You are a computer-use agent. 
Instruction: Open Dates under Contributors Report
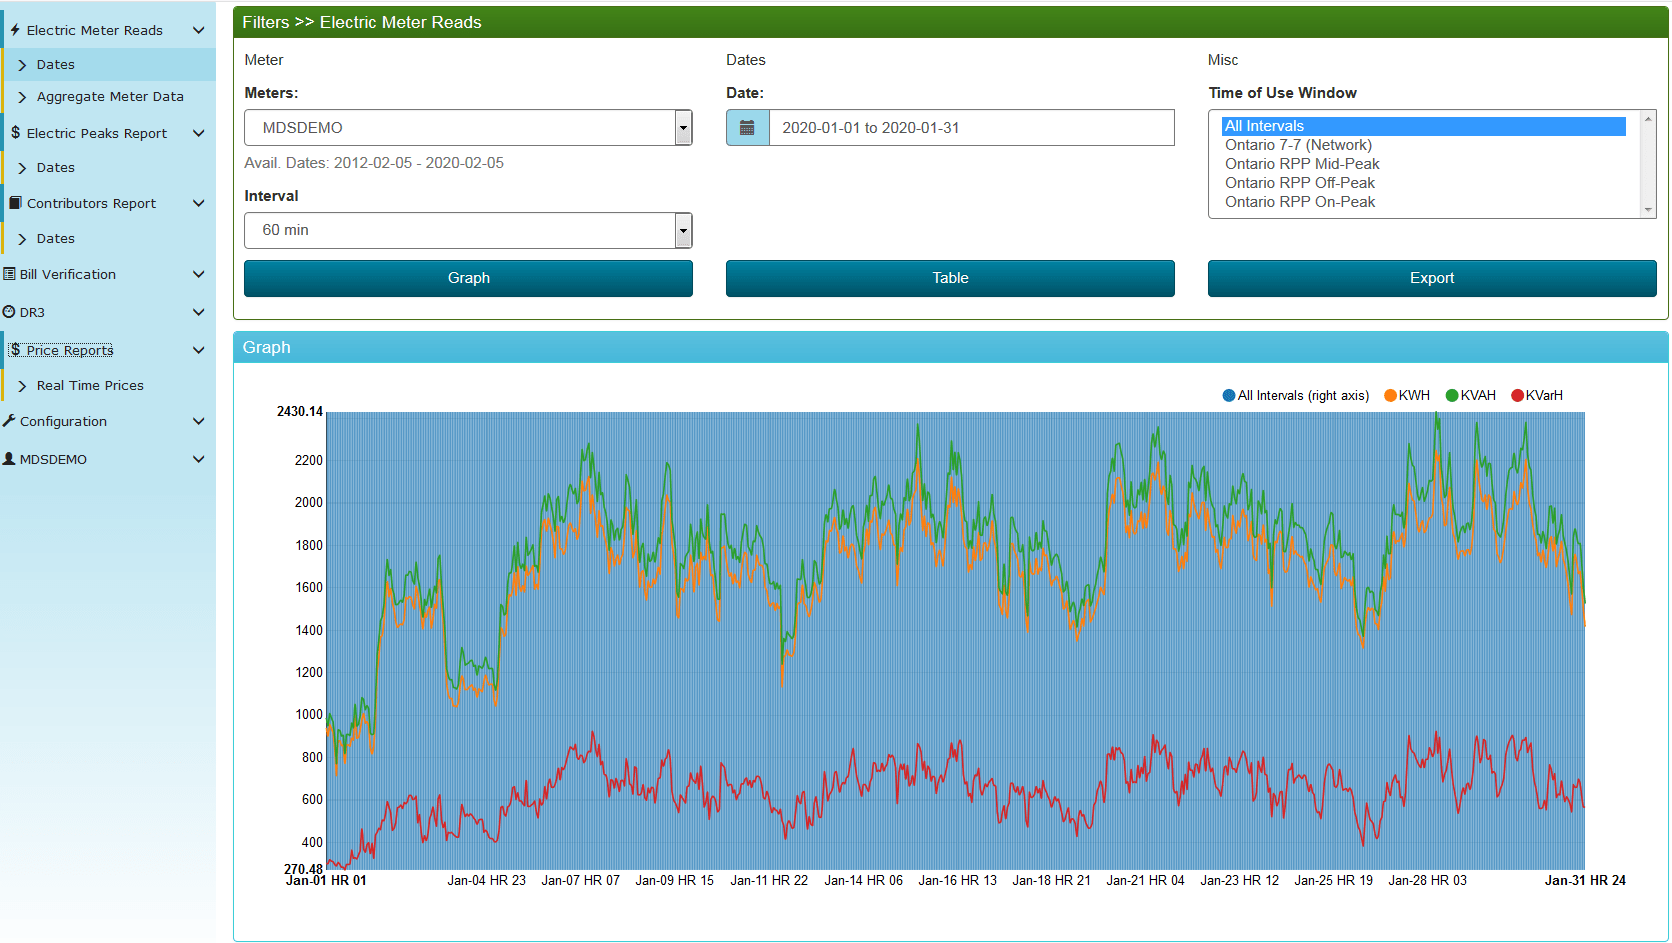(56, 239)
